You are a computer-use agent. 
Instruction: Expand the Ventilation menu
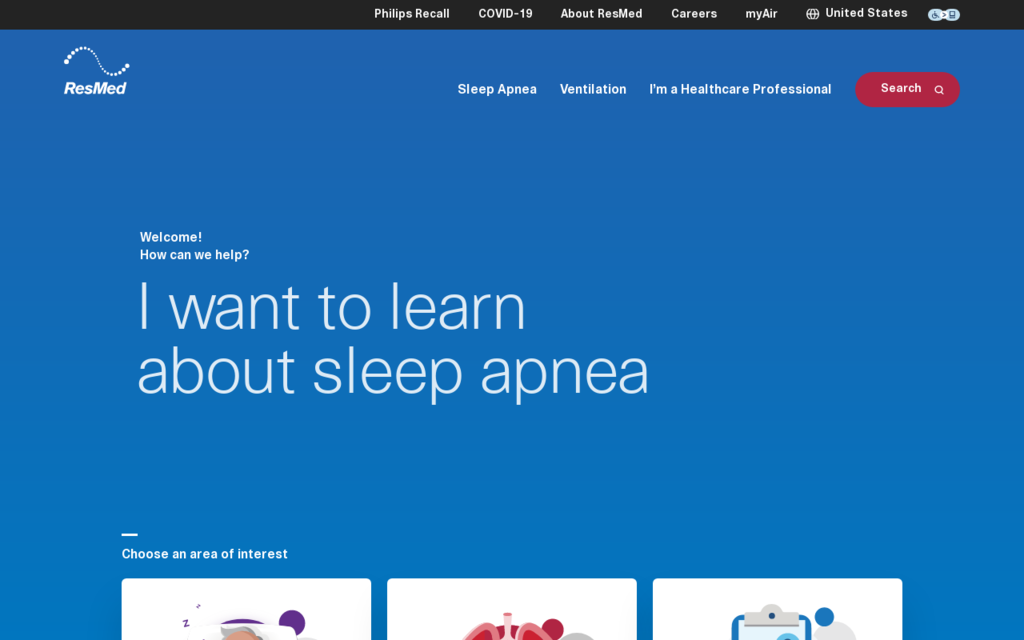pos(593,90)
